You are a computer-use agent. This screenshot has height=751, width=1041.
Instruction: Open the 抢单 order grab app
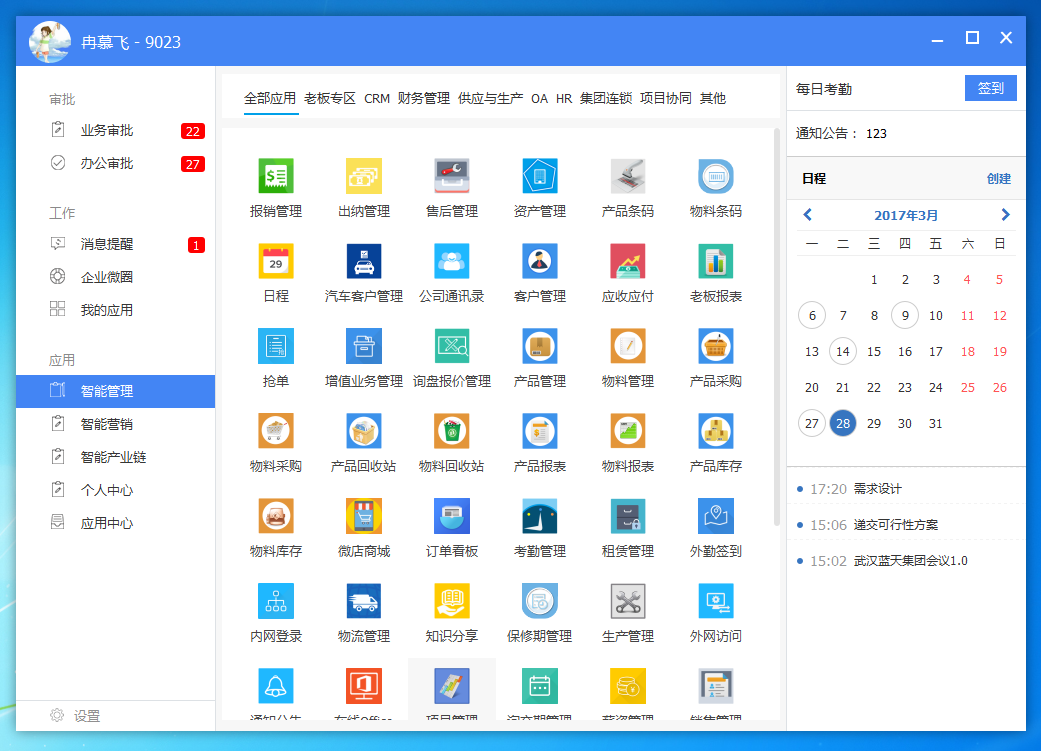(x=276, y=347)
